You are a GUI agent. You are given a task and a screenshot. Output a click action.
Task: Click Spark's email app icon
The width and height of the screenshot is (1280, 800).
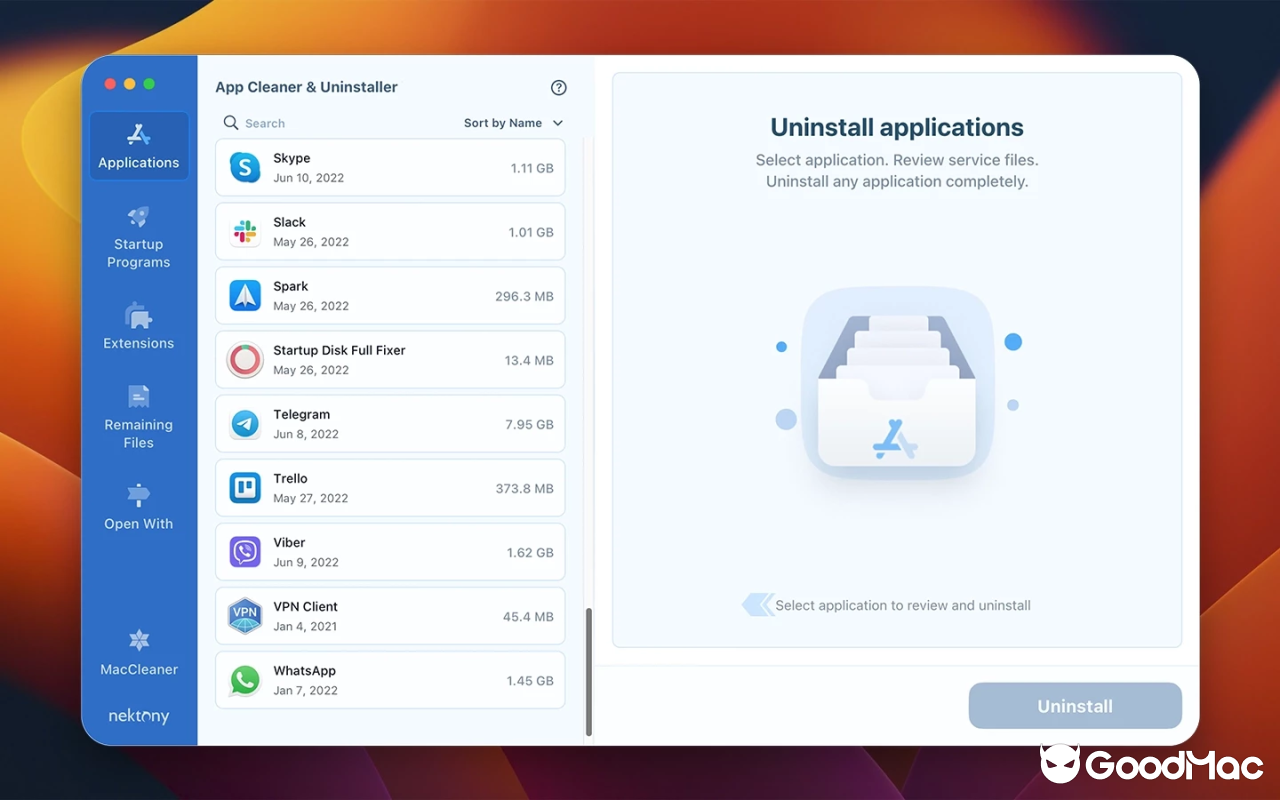coord(245,295)
